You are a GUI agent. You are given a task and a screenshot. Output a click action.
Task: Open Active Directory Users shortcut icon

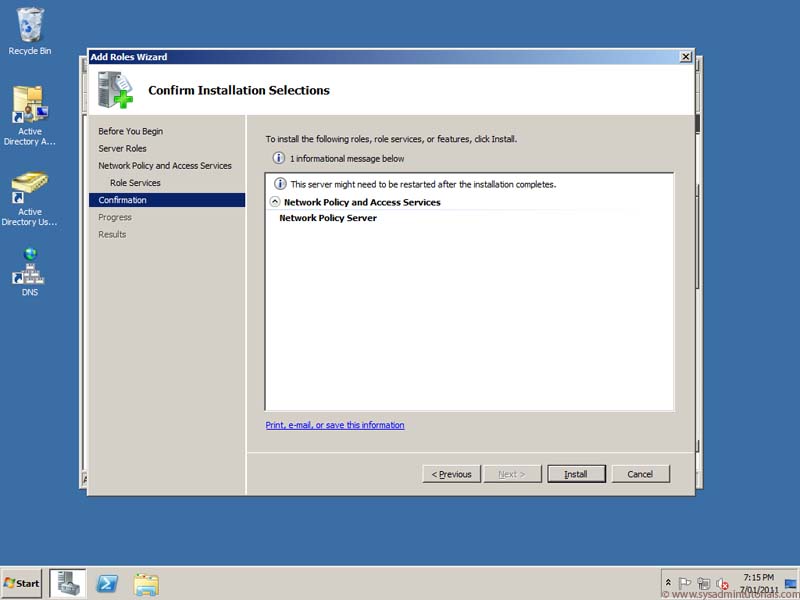30,198
